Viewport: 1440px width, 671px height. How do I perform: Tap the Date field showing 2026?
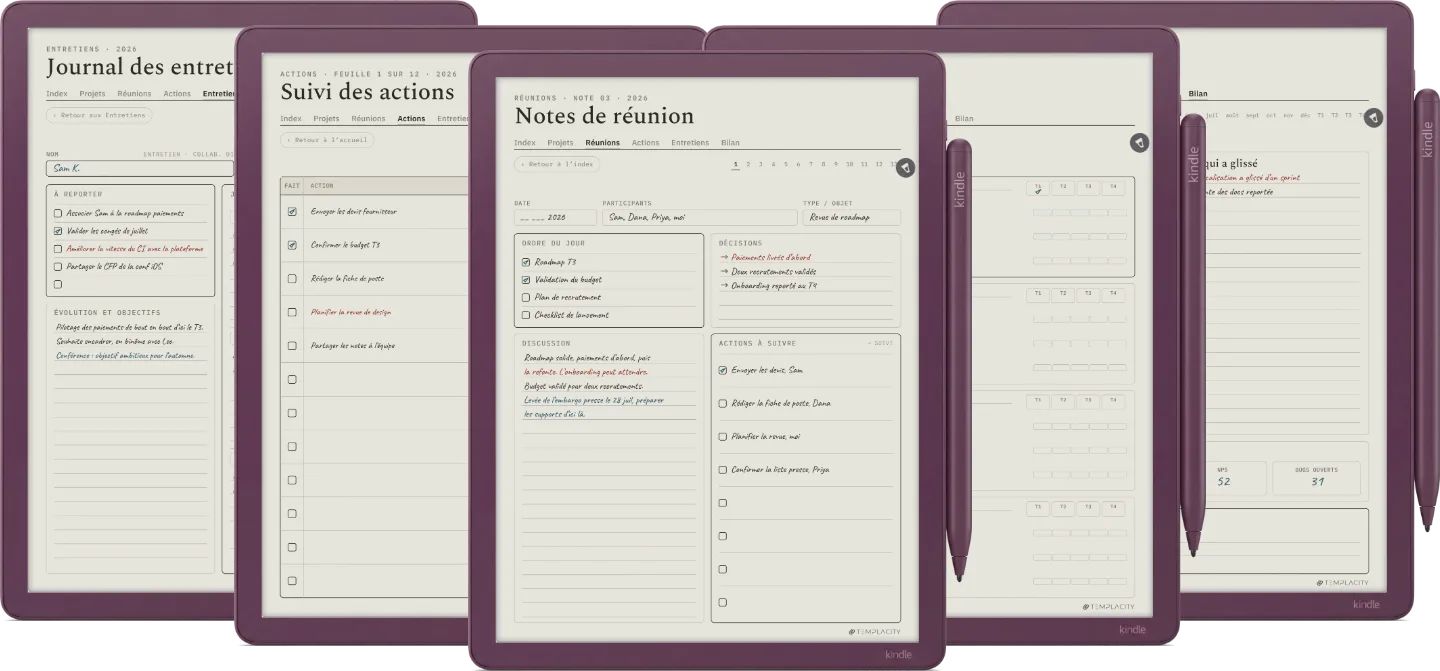coord(555,217)
